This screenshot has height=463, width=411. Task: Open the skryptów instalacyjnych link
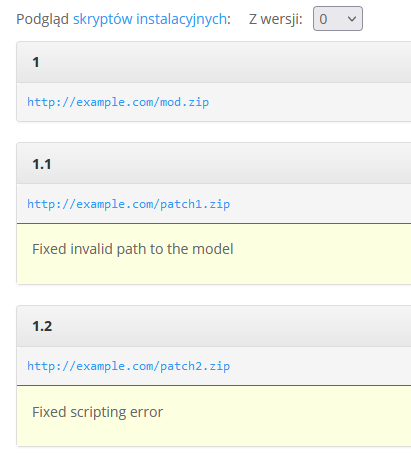tap(150, 19)
